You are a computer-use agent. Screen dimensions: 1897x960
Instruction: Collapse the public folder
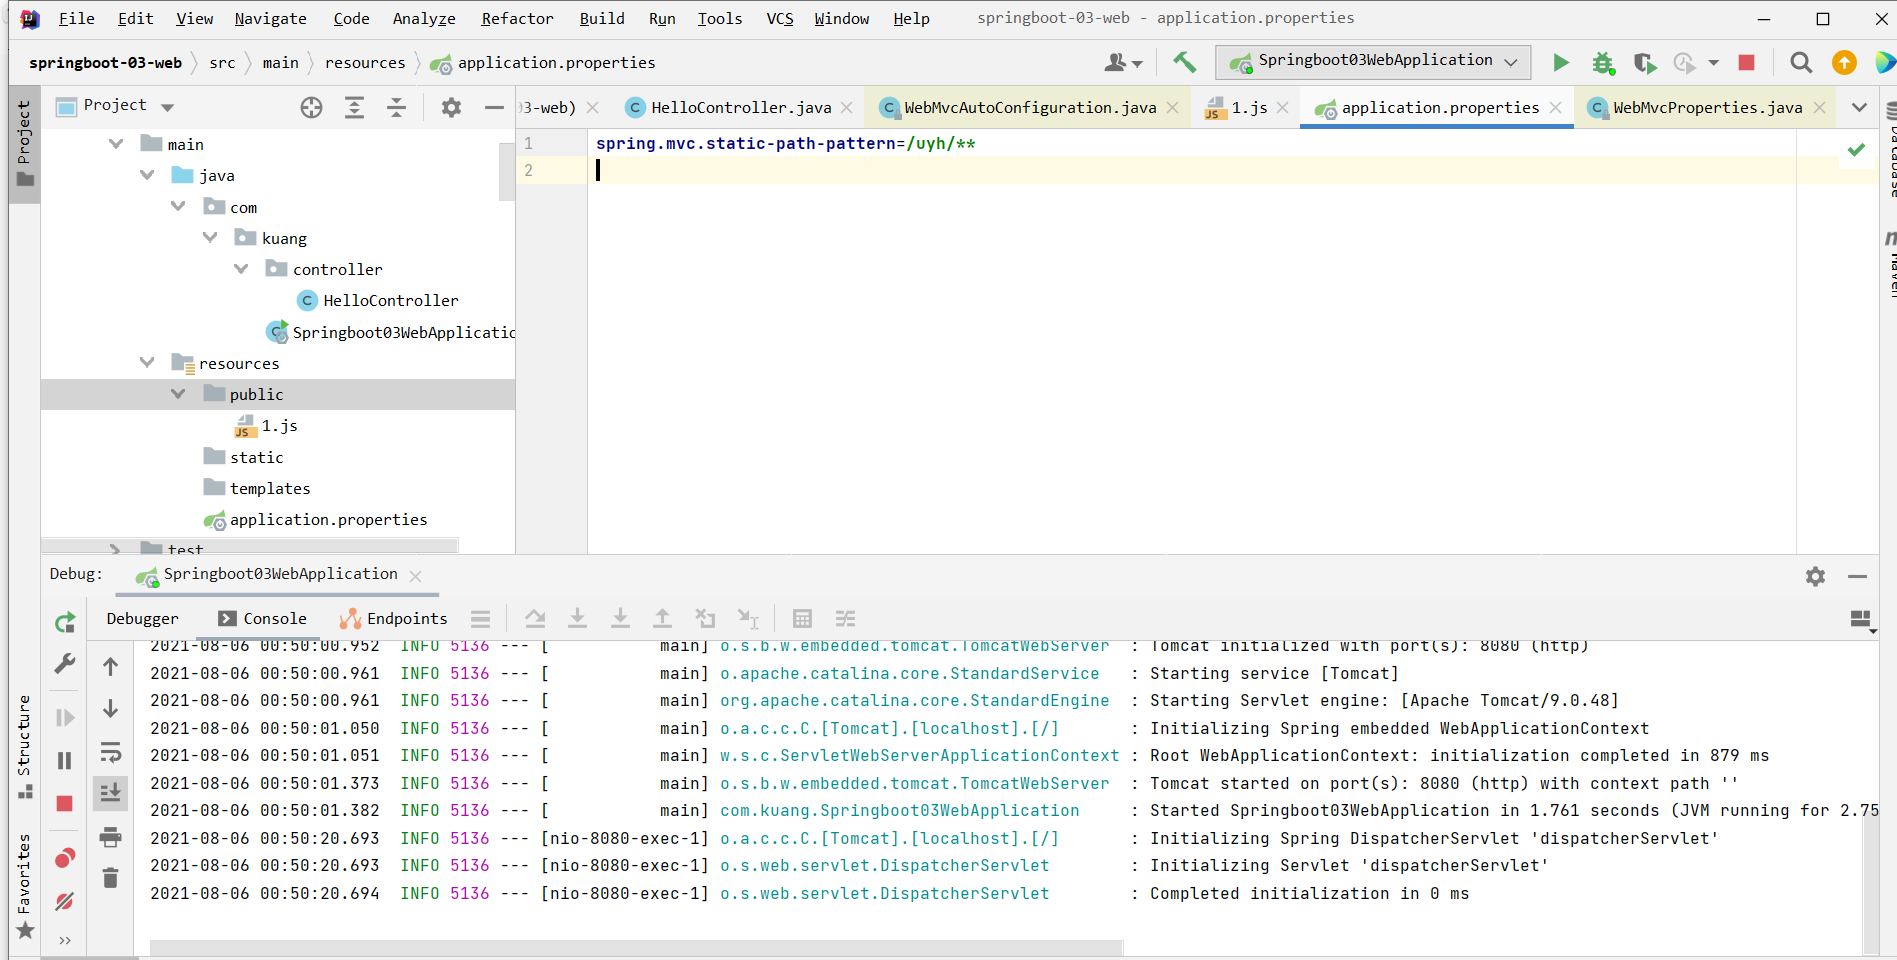point(178,394)
